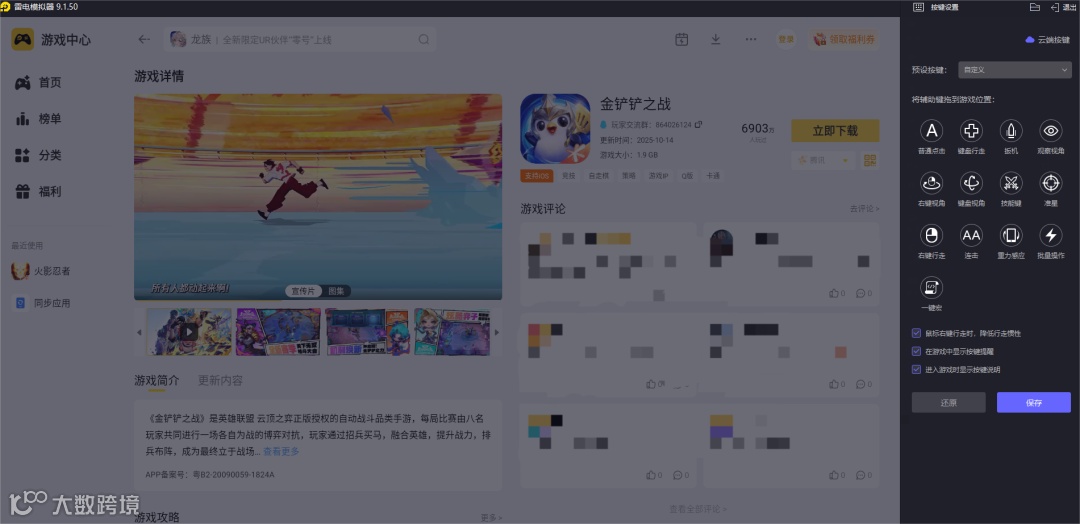Click the back arrow in Game Center

144,39
